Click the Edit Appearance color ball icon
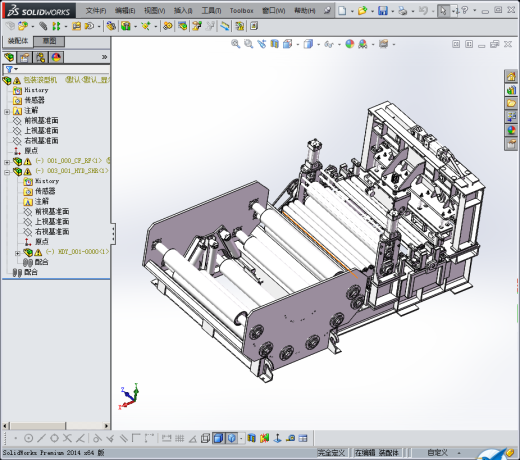This screenshot has width=520, height=460. click(x=350, y=44)
